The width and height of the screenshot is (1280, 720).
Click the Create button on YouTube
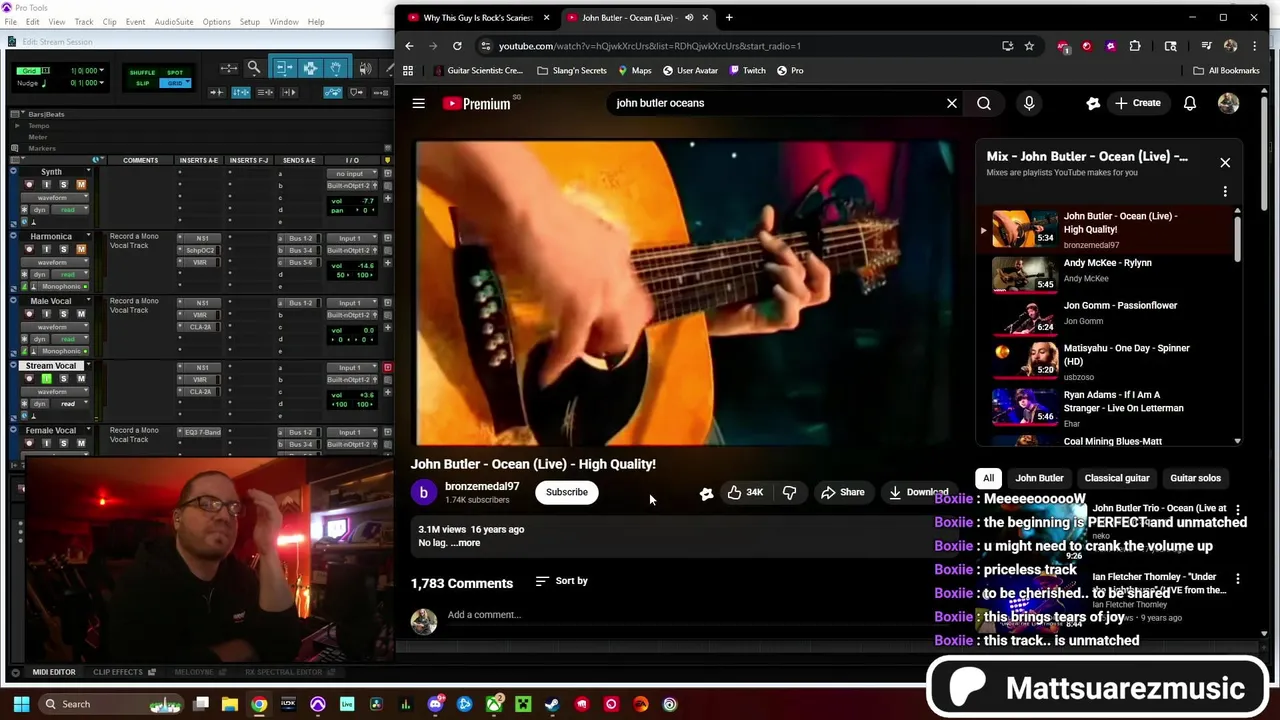tap(1138, 103)
